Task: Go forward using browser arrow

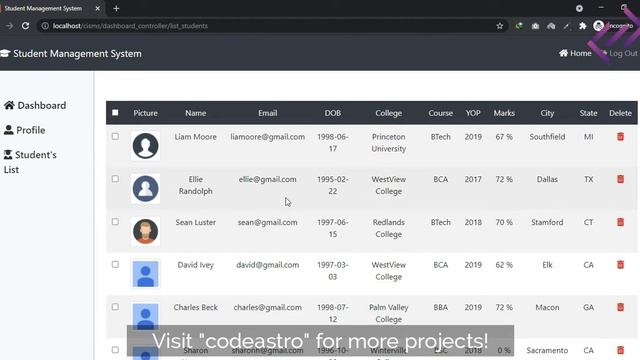Action: [9, 26]
